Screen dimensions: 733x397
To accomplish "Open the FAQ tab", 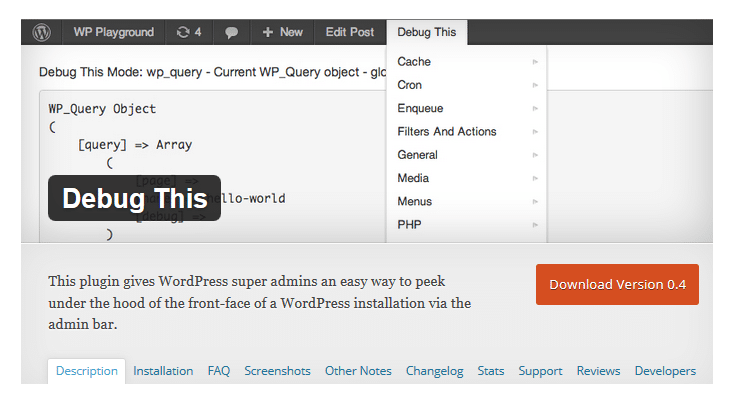I will pos(219,371).
